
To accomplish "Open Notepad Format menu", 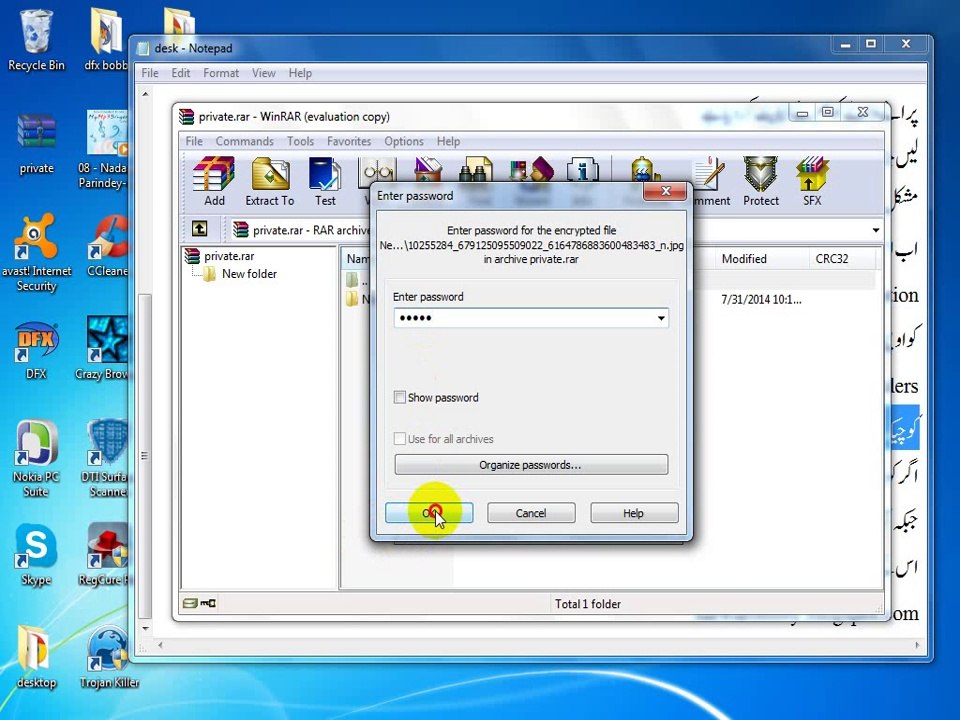I will pyautogui.click(x=221, y=73).
